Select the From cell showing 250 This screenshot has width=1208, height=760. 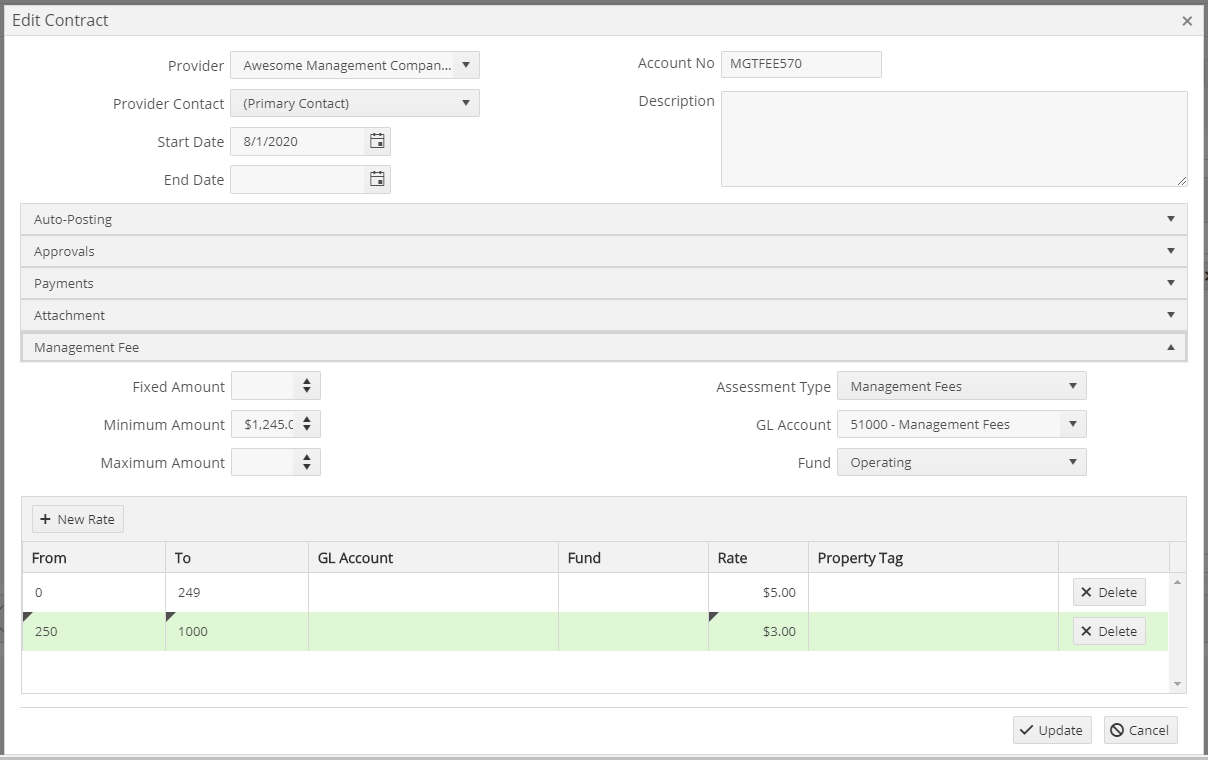(x=93, y=631)
